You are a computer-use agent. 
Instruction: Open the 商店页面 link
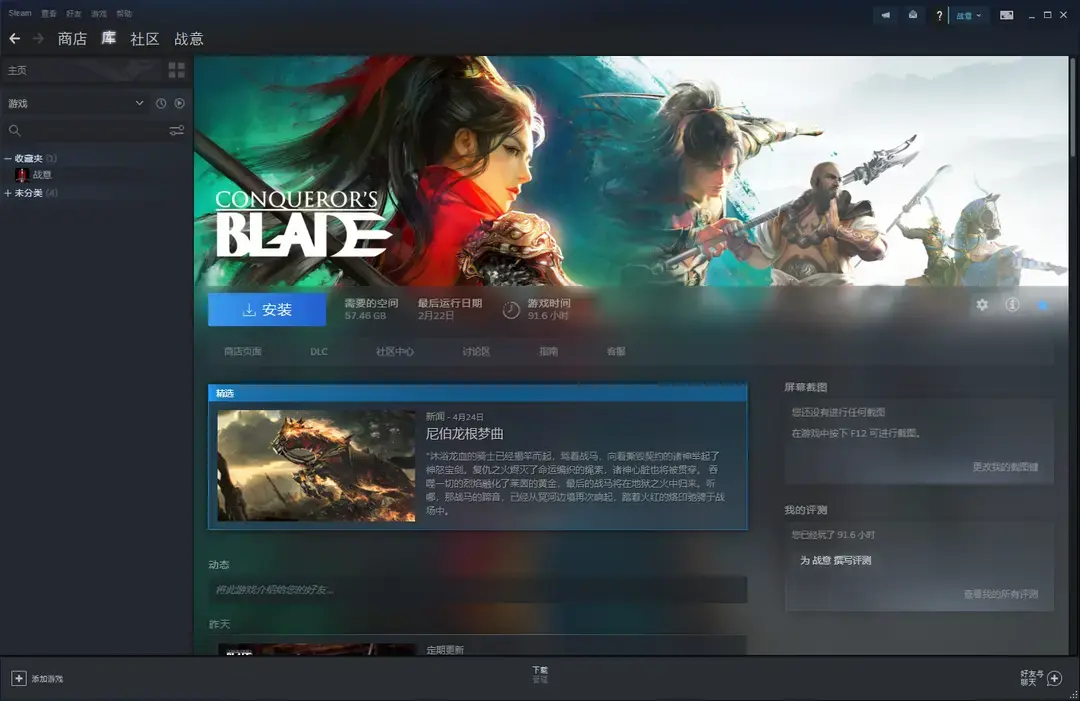pos(243,351)
